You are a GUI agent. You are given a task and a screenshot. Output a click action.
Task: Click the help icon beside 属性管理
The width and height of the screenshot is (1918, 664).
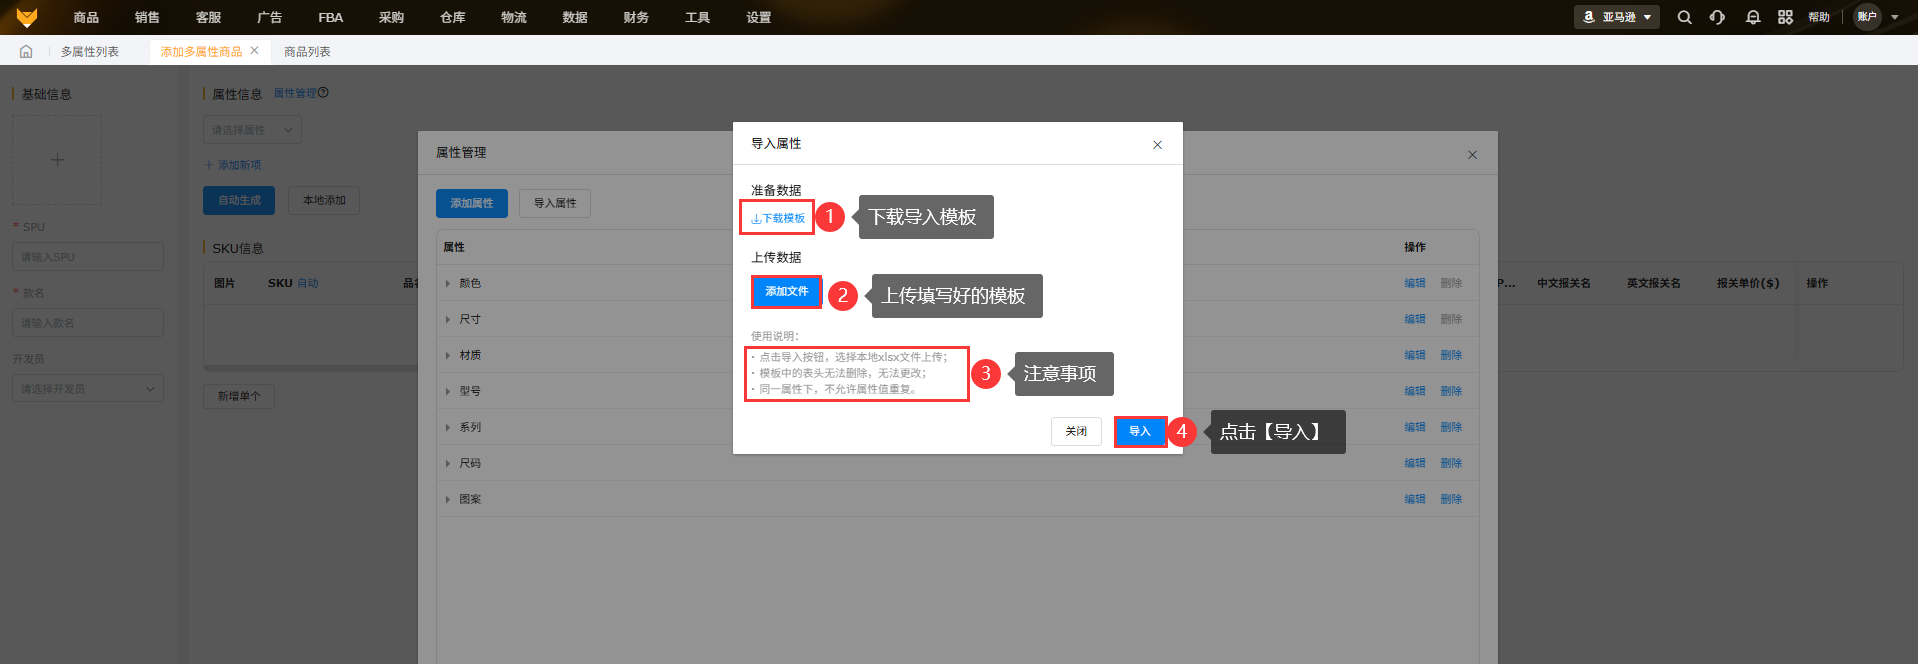pyautogui.click(x=323, y=93)
